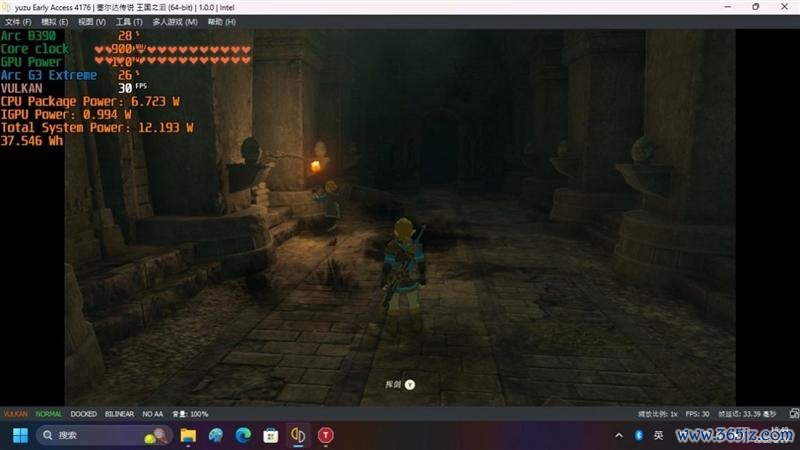Click the volume 100% status button
Image resolution: width=800 pixels, height=450 pixels.
pyautogui.click(x=190, y=414)
